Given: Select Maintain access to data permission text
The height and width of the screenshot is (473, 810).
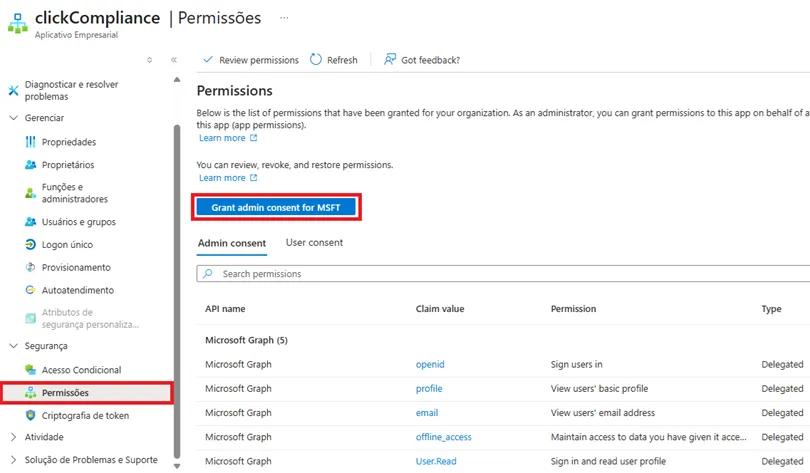Looking at the screenshot, I should (x=648, y=437).
